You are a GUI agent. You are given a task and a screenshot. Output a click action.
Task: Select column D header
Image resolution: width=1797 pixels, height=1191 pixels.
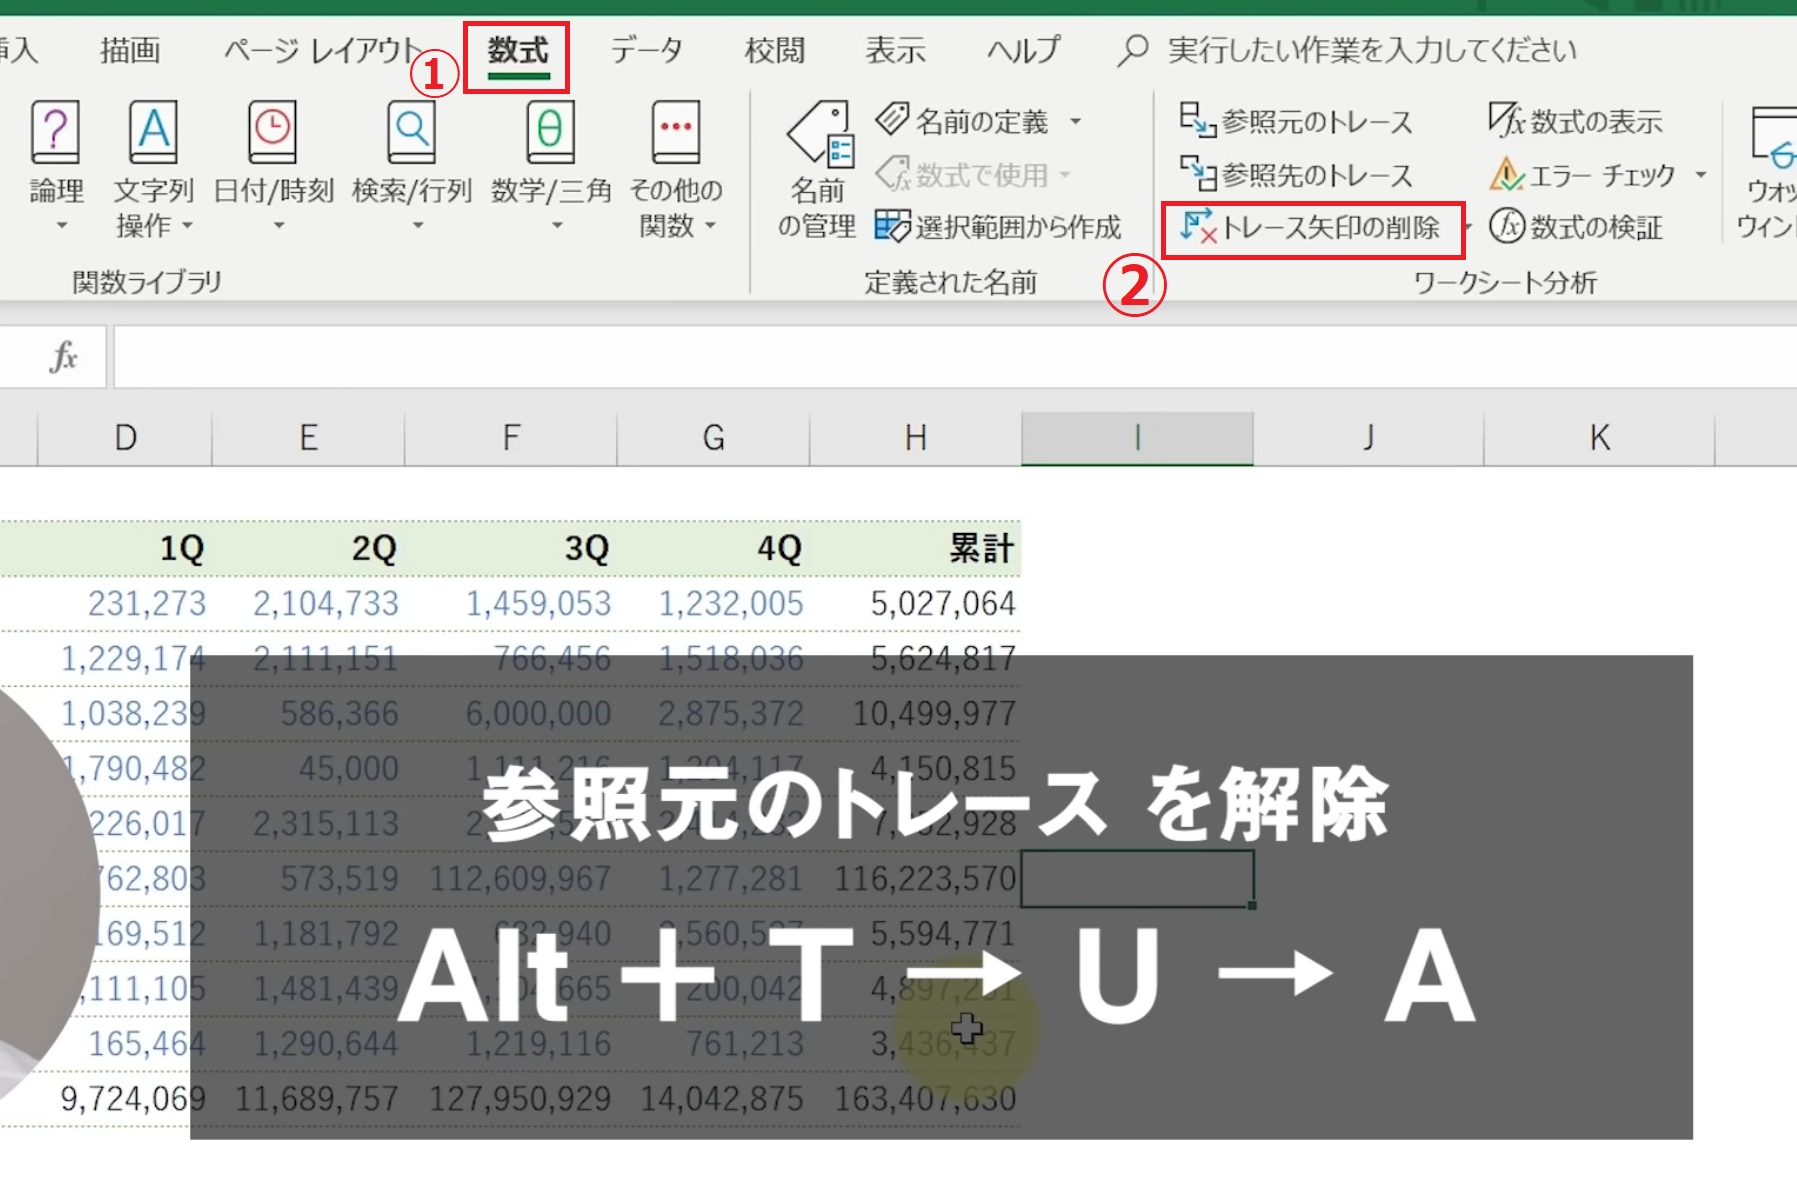pyautogui.click(x=125, y=437)
